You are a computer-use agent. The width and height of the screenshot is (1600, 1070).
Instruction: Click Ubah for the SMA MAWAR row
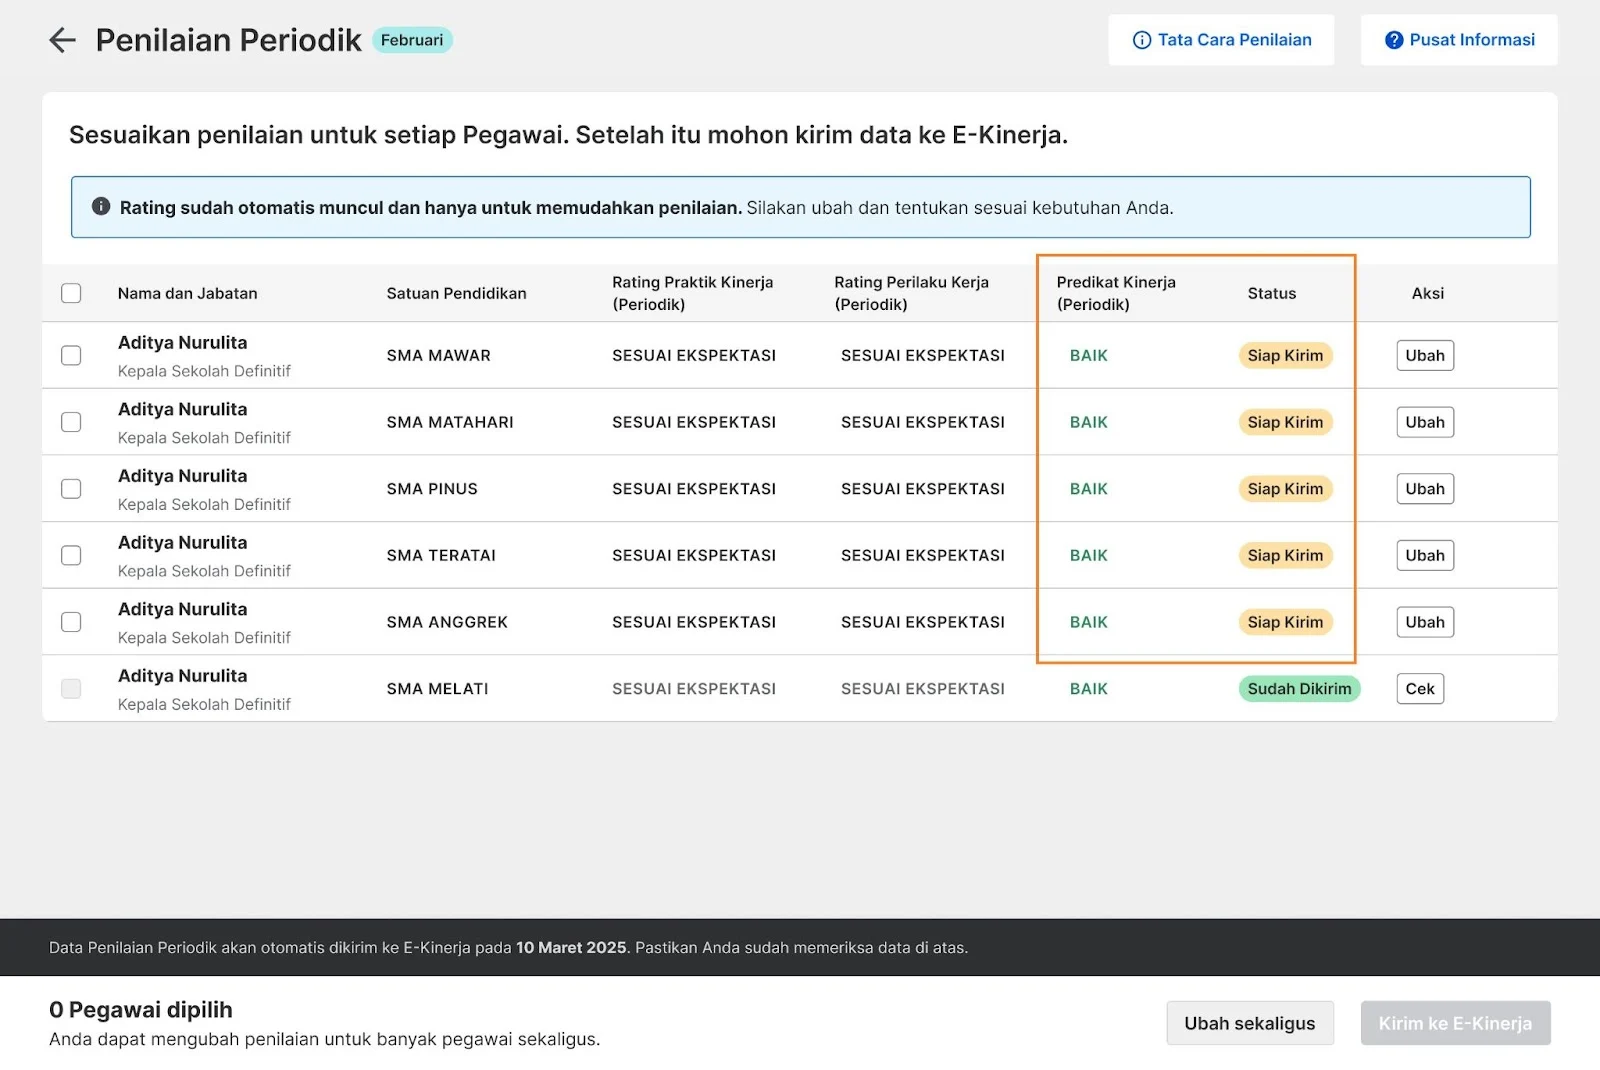click(1425, 355)
